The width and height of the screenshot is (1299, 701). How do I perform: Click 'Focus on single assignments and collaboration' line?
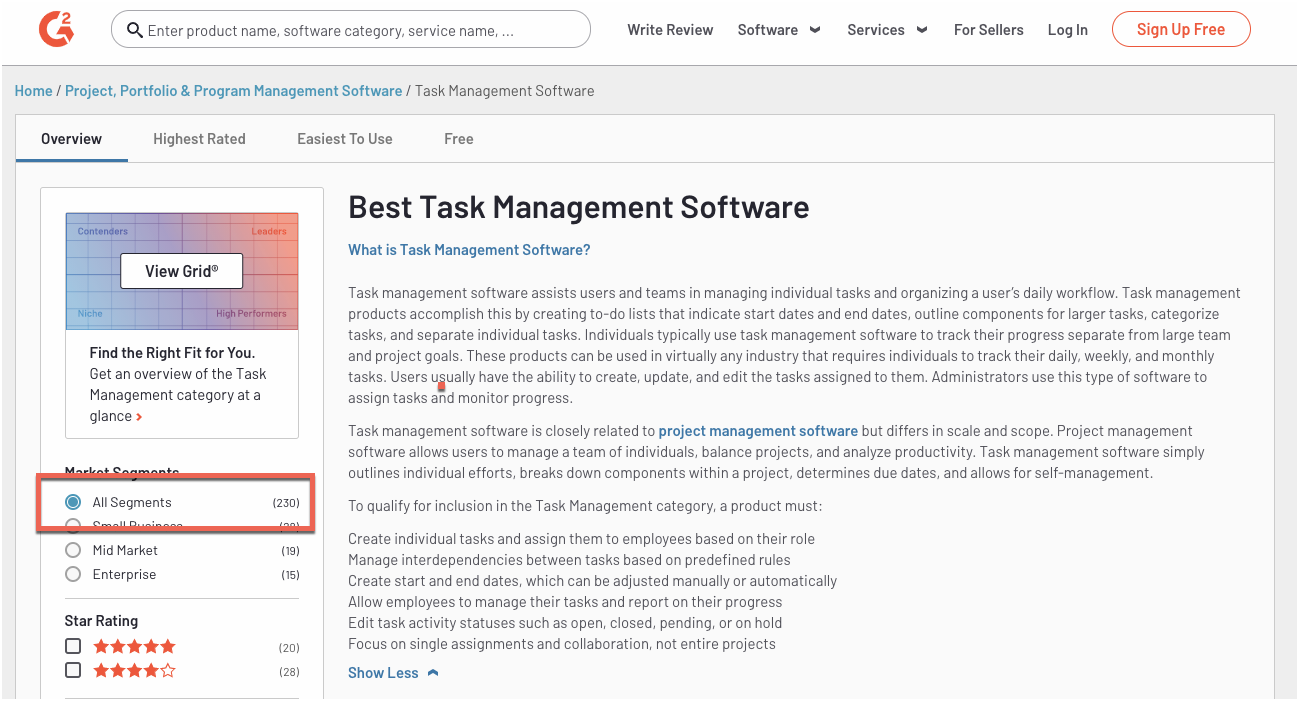point(562,644)
